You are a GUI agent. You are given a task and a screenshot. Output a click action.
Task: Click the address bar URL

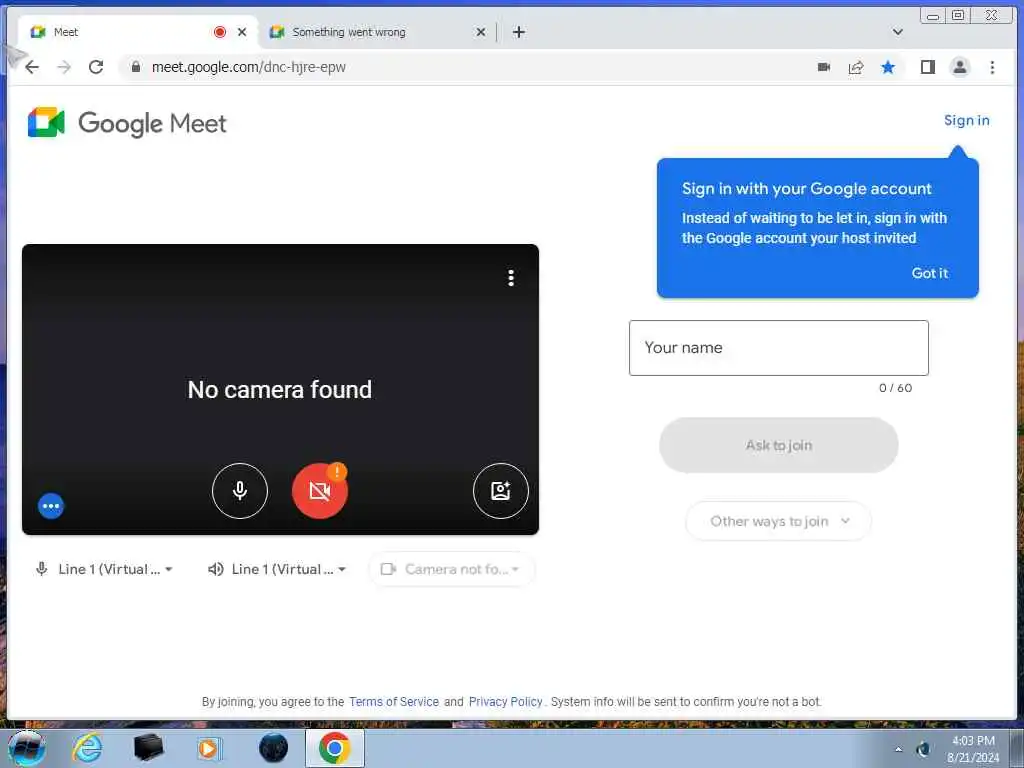(x=248, y=67)
